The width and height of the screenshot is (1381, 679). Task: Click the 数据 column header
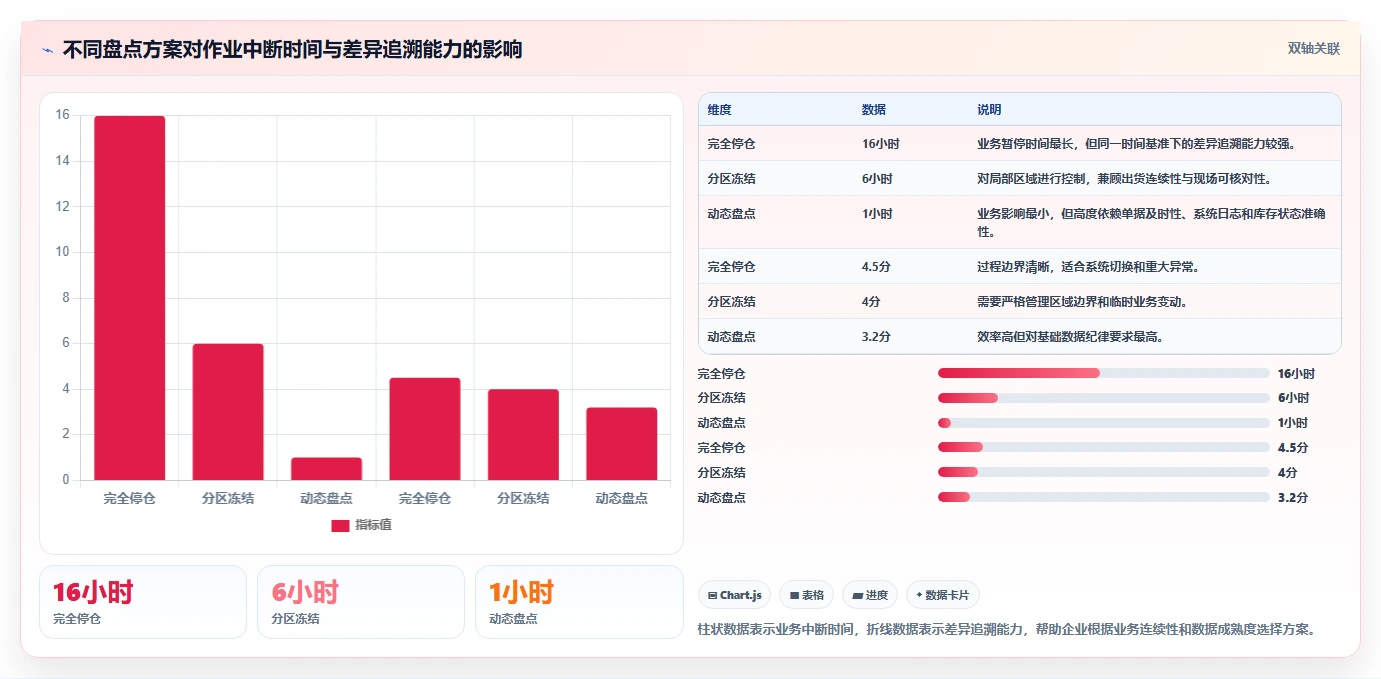click(873, 110)
